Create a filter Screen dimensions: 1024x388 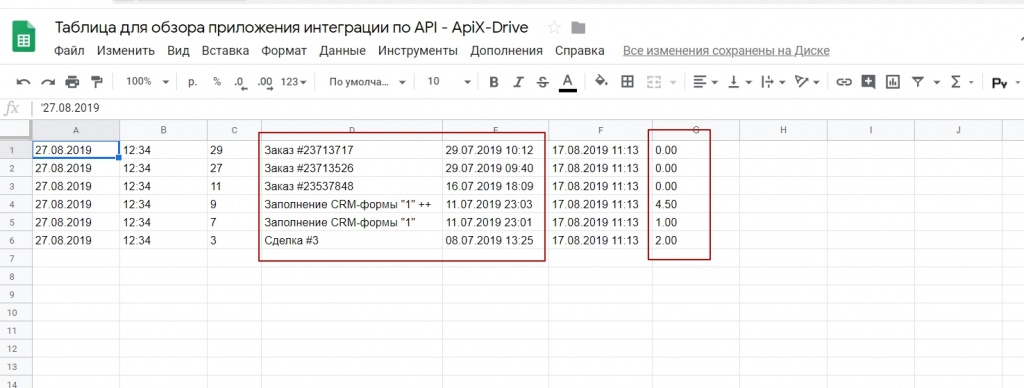(x=918, y=82)
